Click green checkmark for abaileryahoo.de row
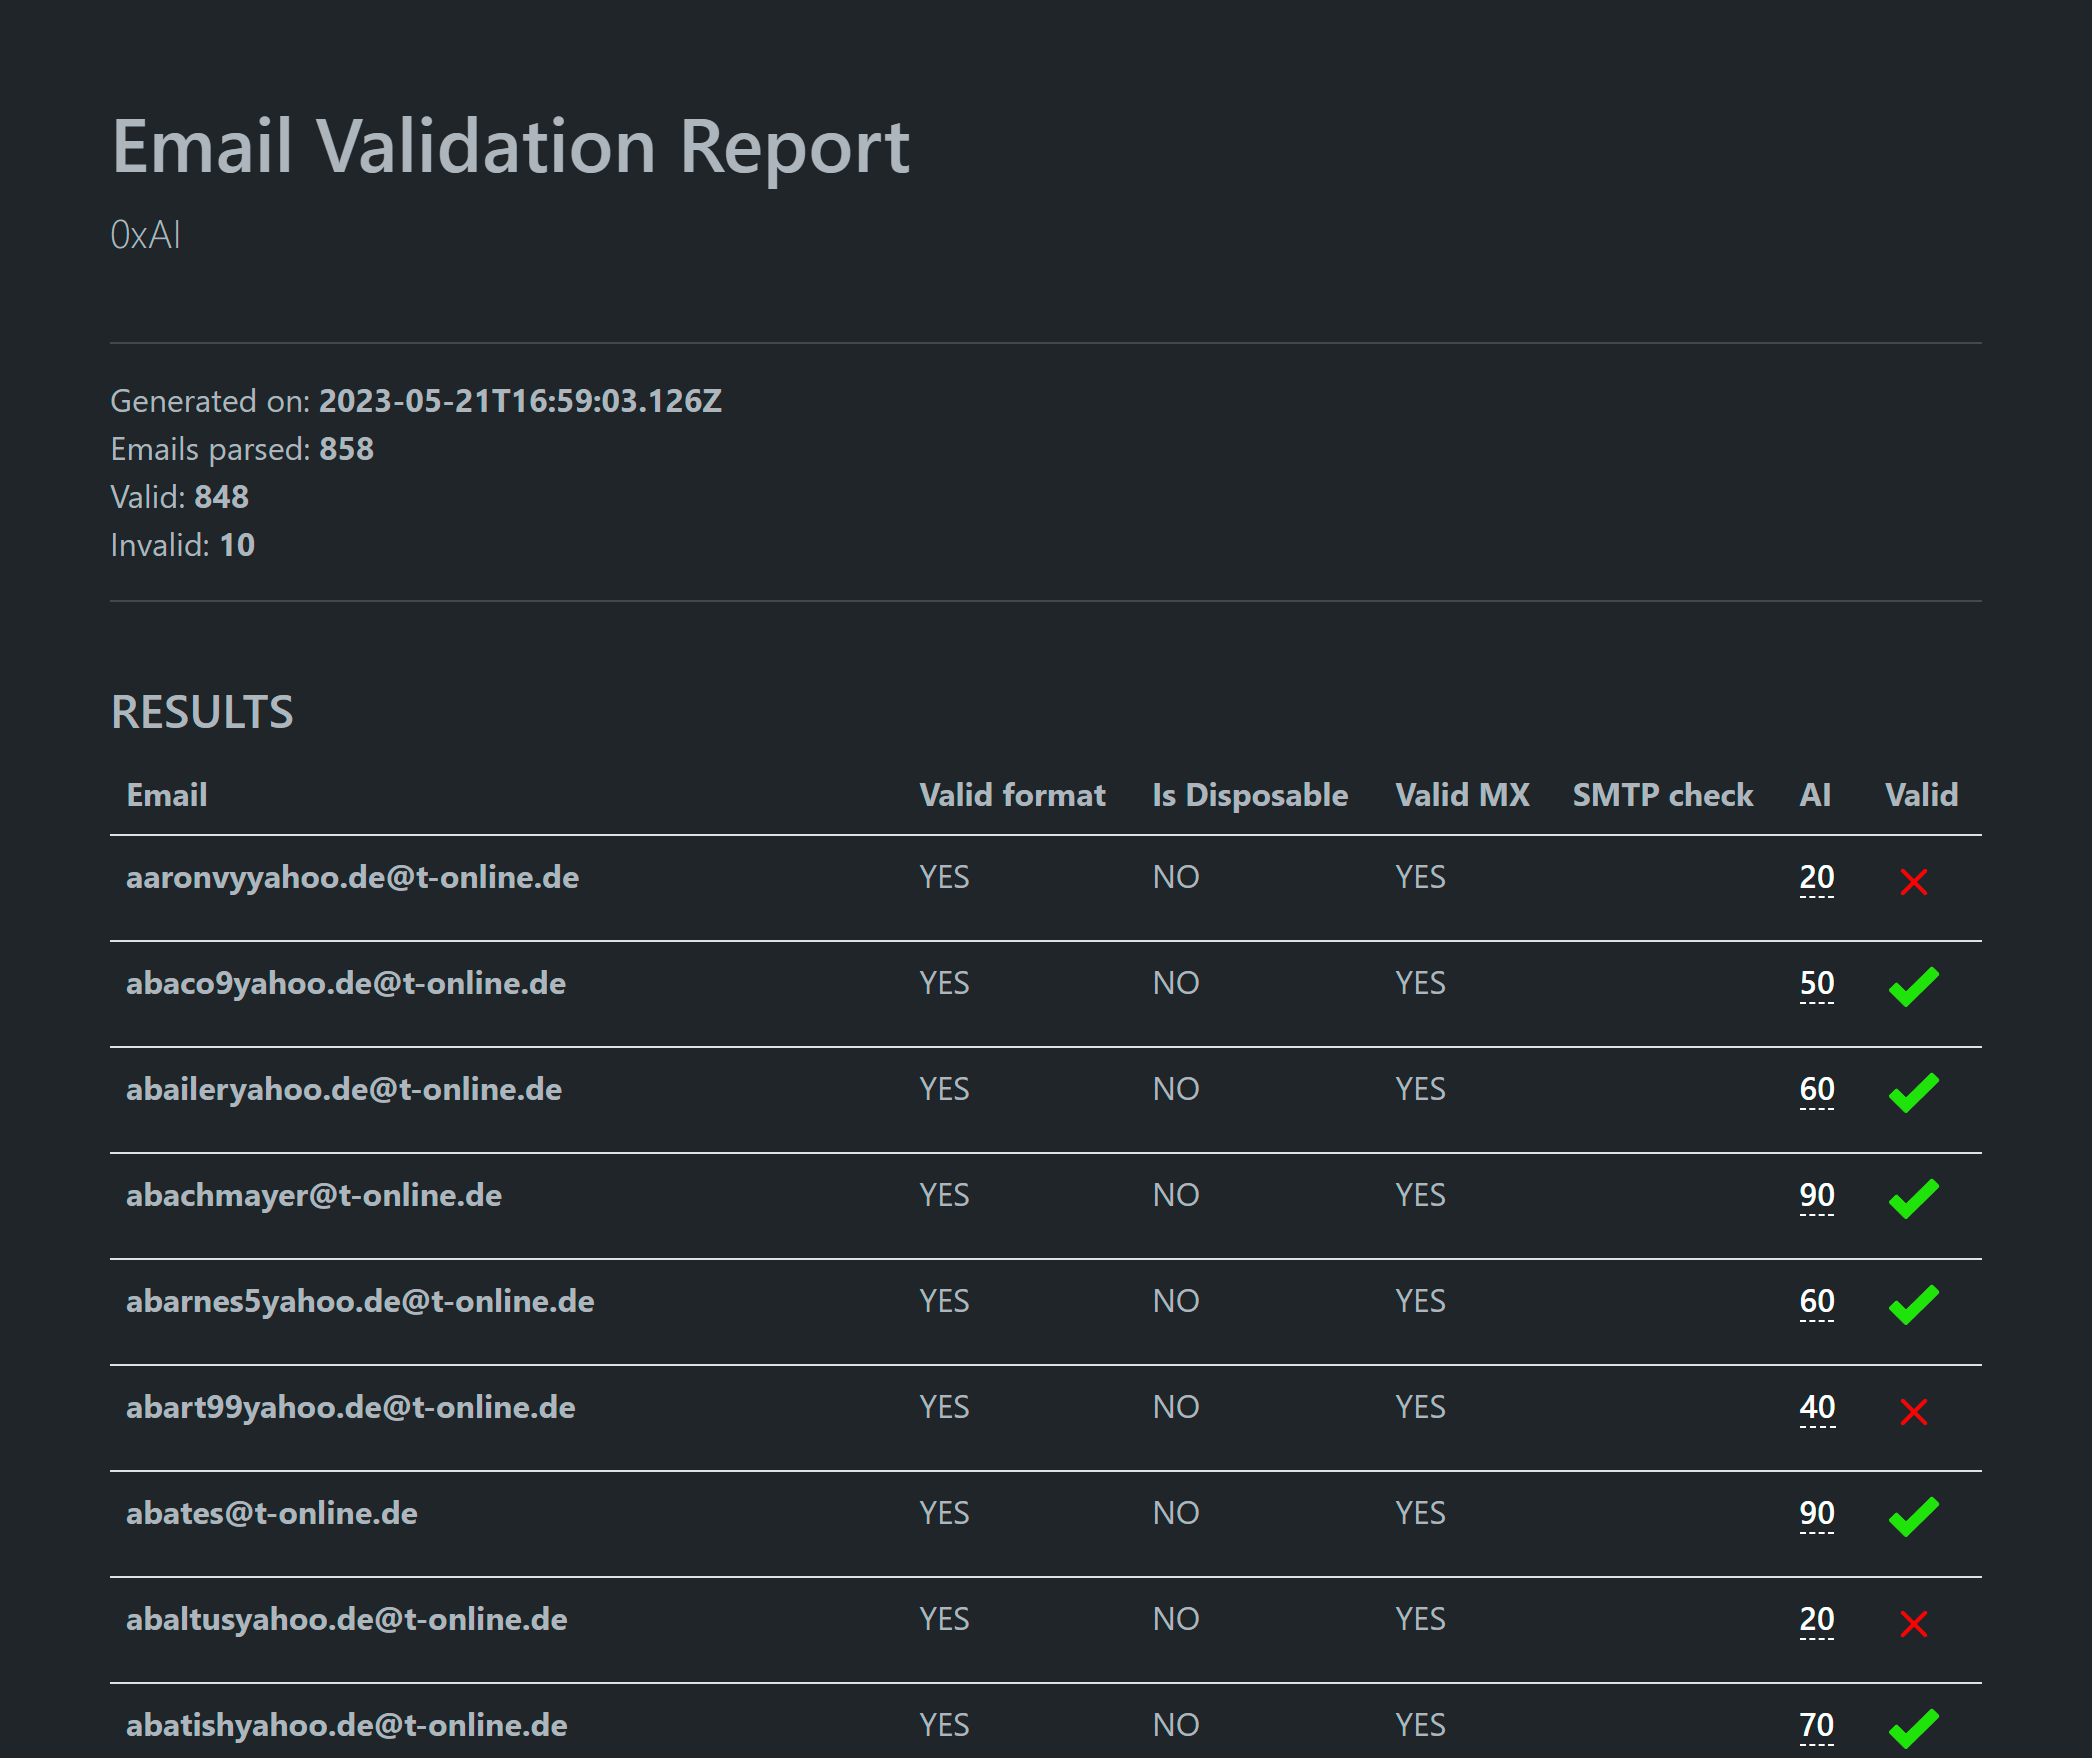This screenshot has width=2092, height=1758. click(1913, 1093)
